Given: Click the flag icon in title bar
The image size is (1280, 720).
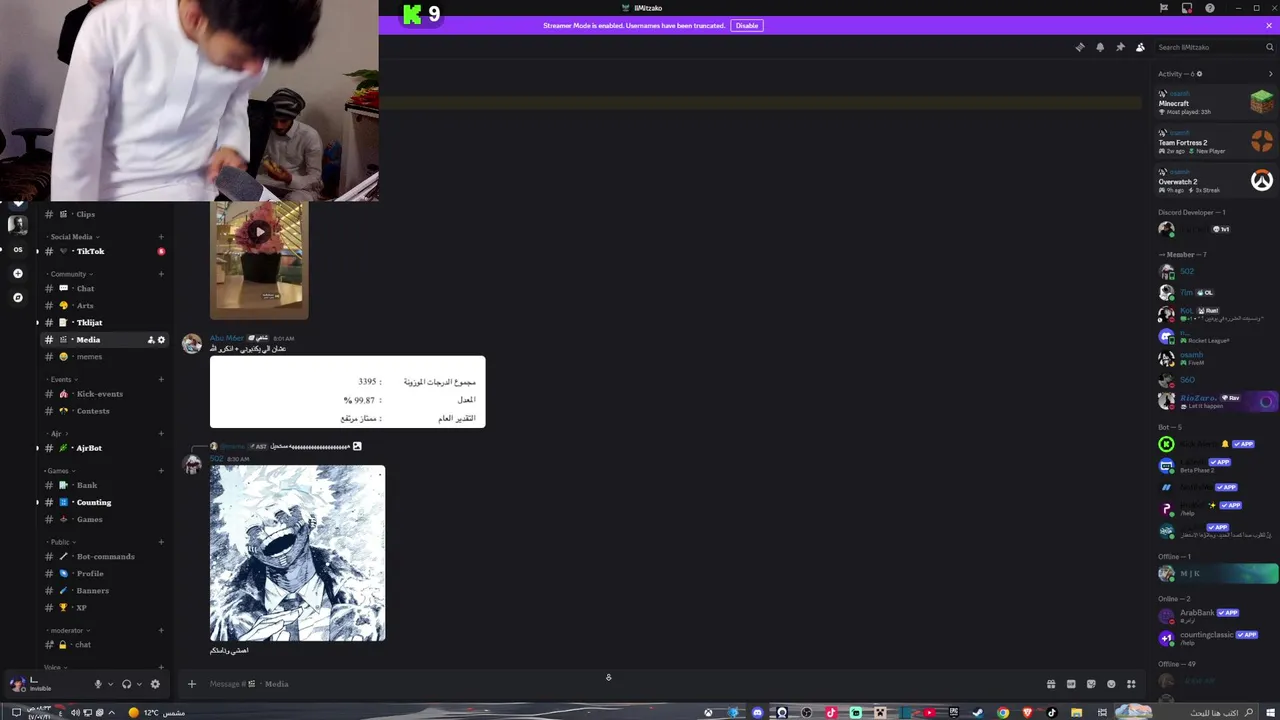Looking at the screenshot, I should point(1164,8).
